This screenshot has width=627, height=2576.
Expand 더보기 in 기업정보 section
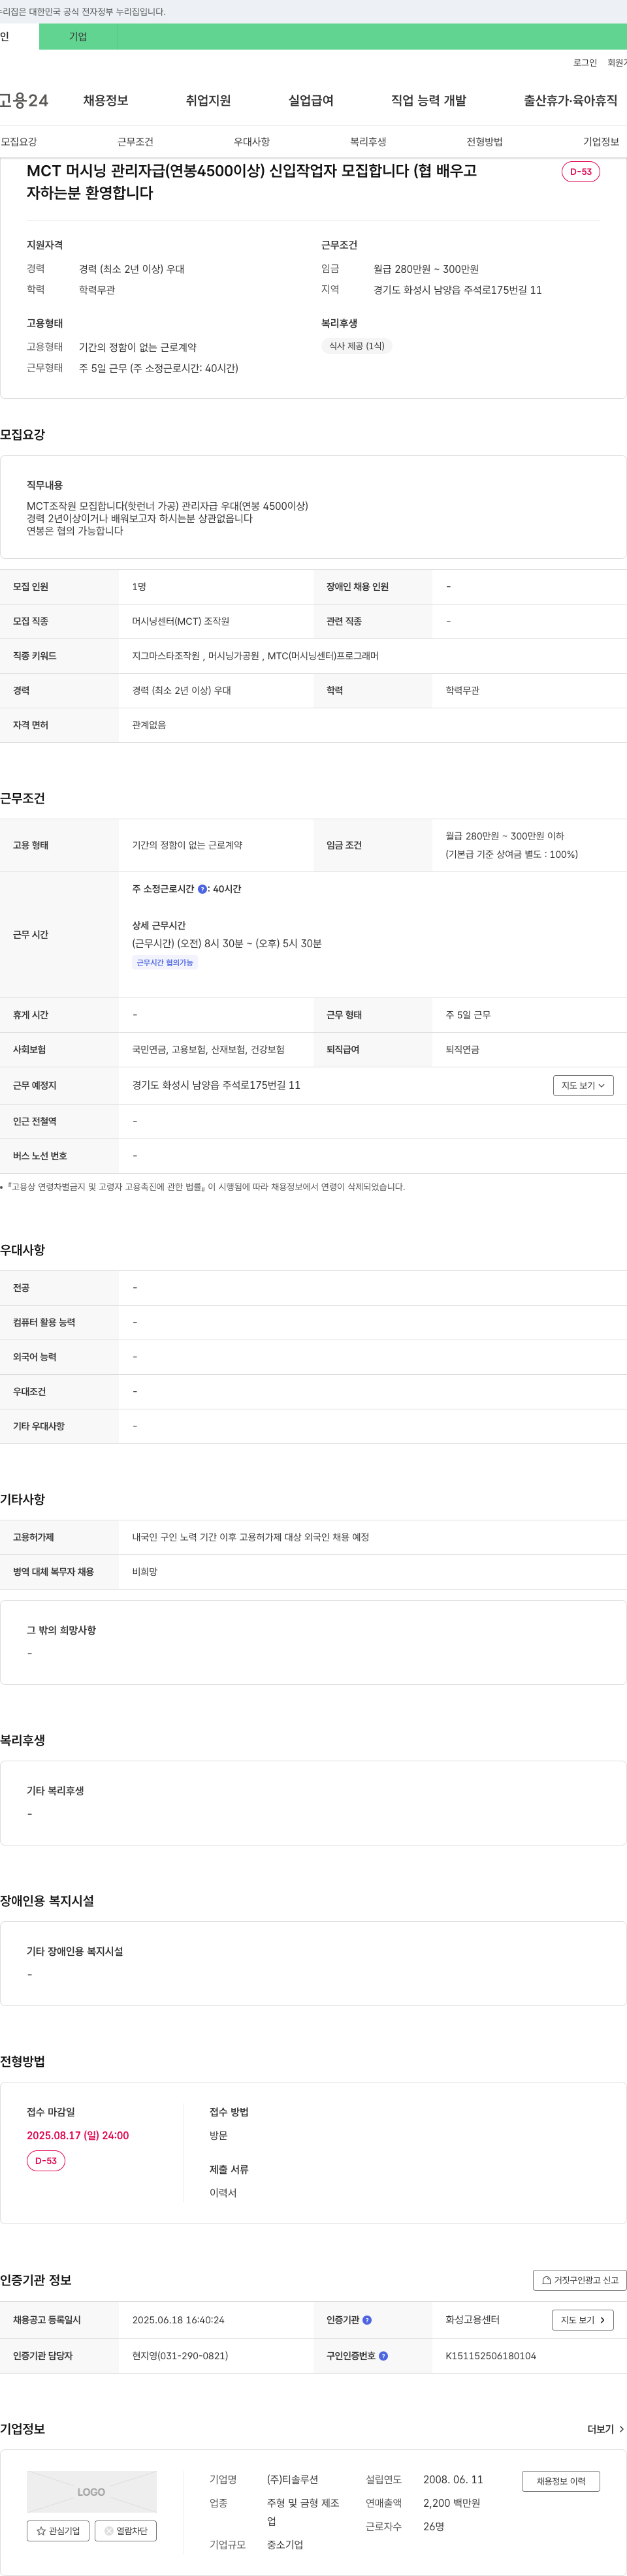click(605, 2429)
